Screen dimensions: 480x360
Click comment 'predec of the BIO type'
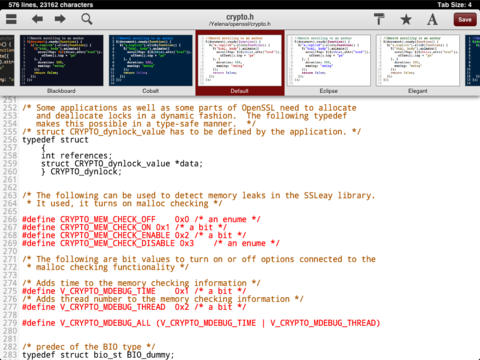[x=89, y=347]
